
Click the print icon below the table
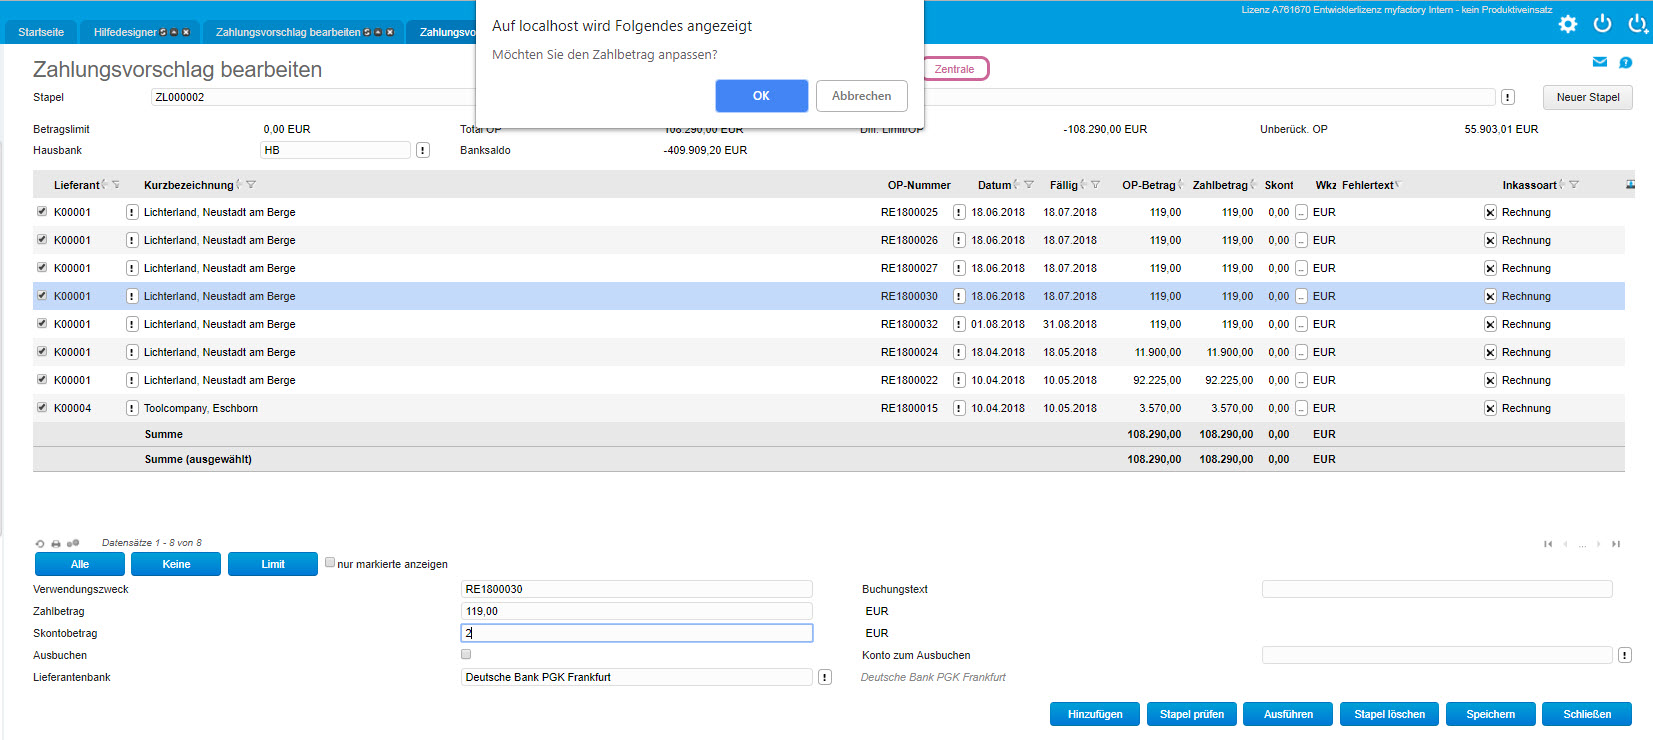56,544
